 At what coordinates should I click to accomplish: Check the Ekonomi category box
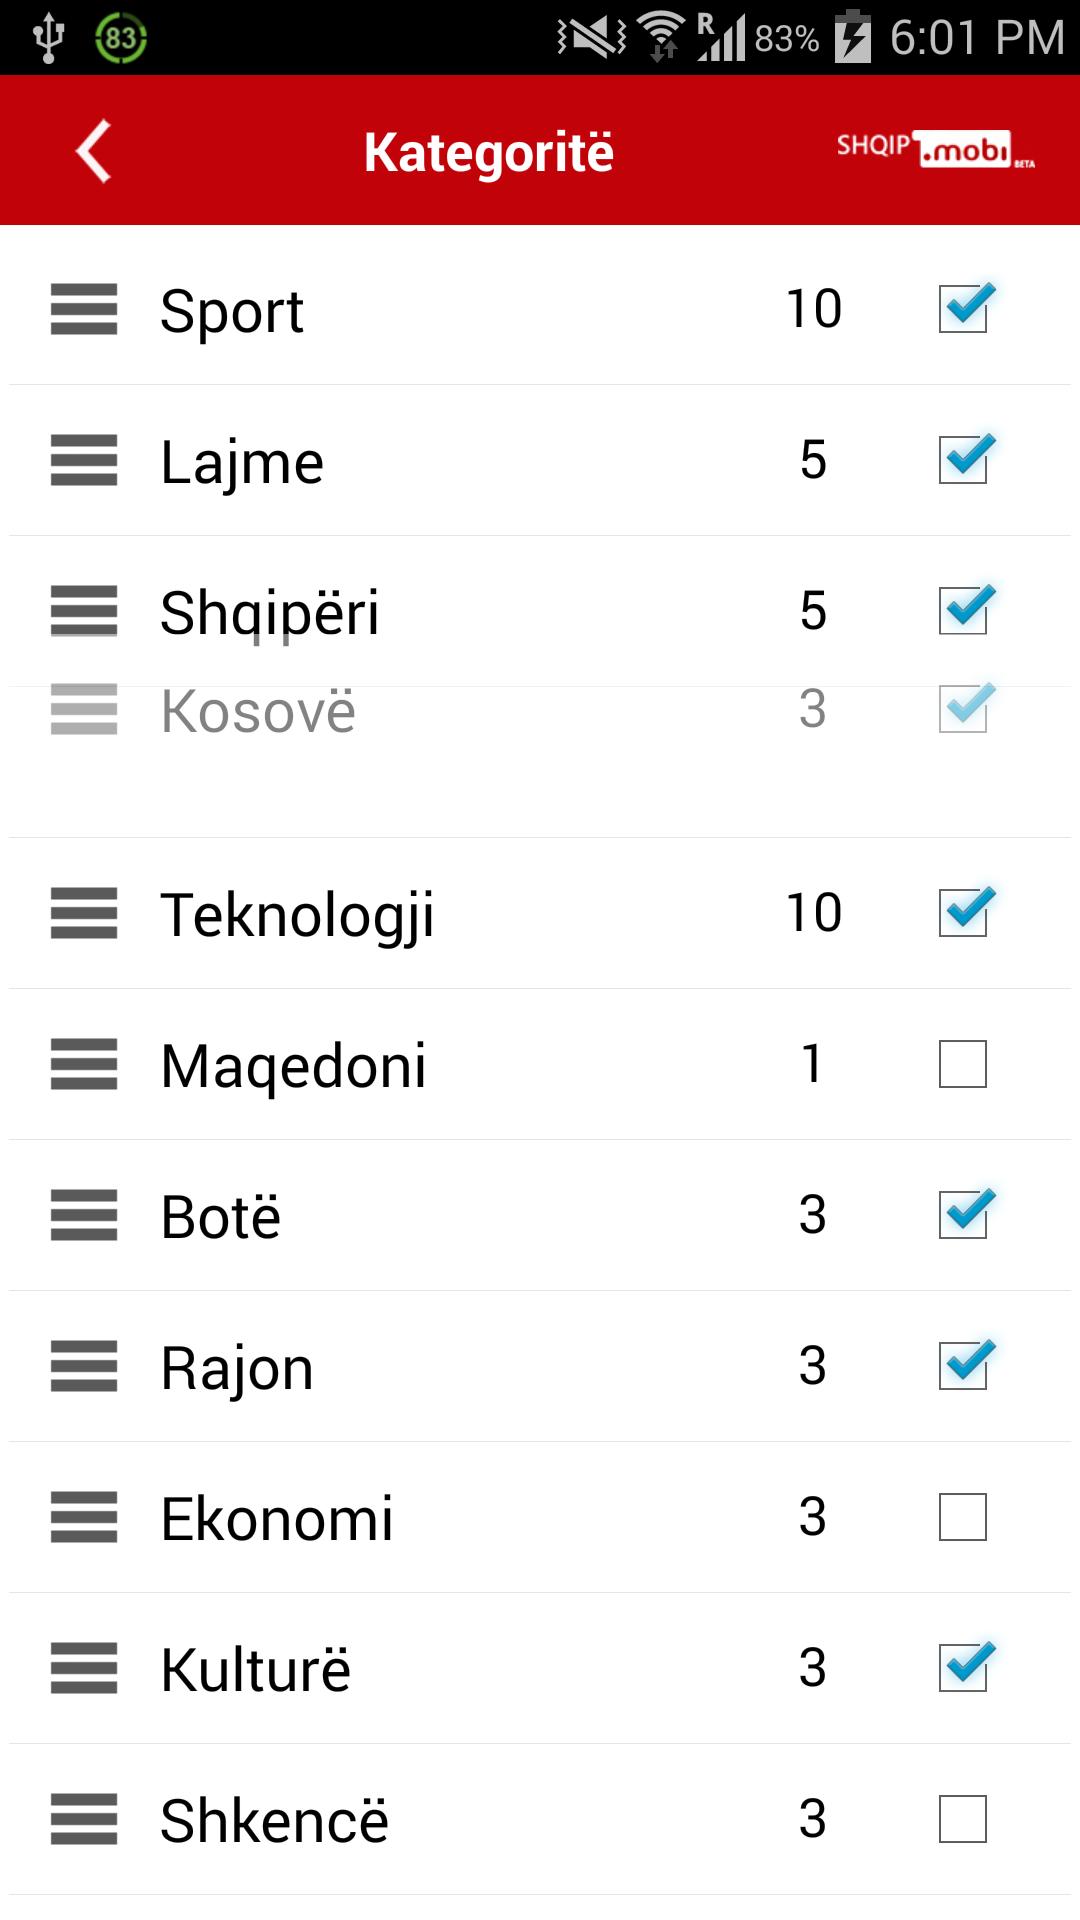(963, 1517)
